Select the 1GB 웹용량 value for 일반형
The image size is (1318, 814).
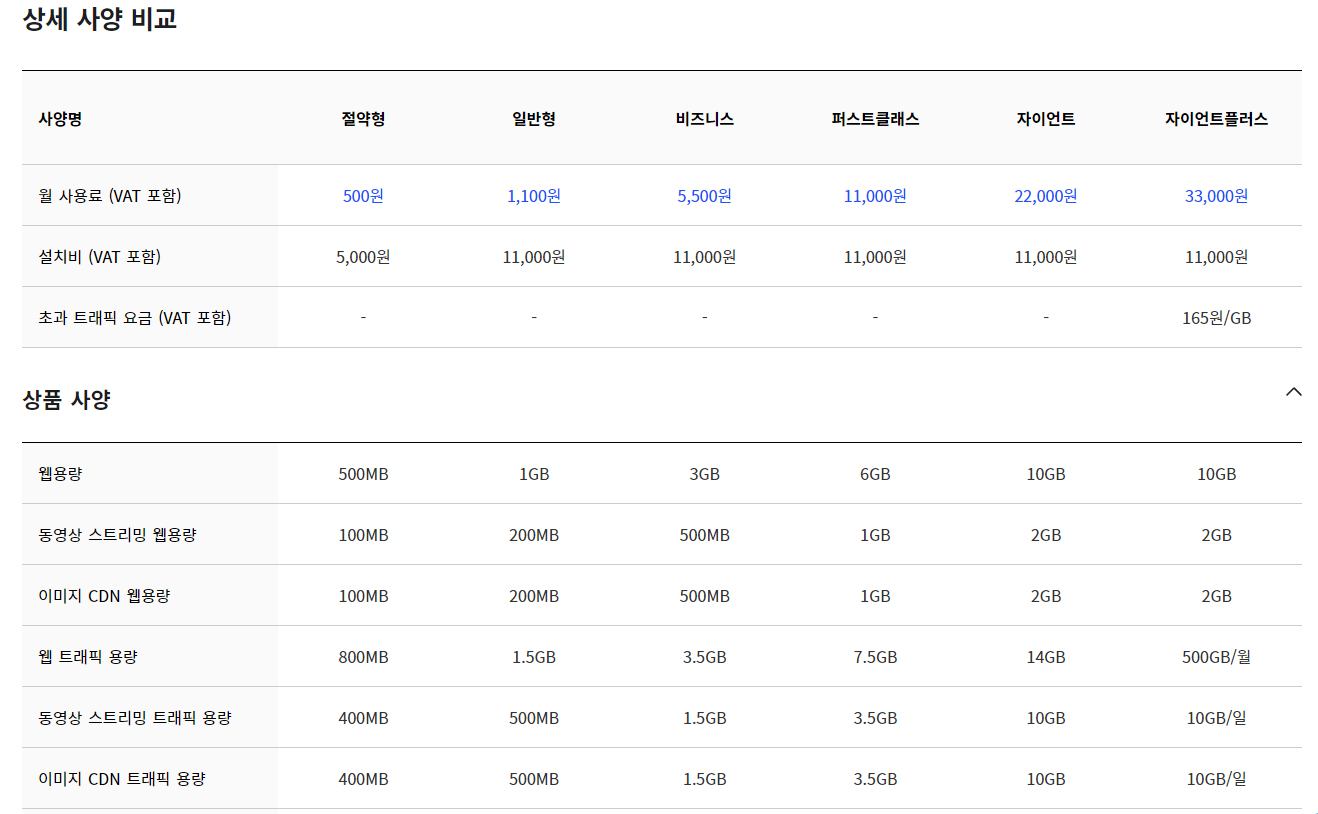(534, 474)
